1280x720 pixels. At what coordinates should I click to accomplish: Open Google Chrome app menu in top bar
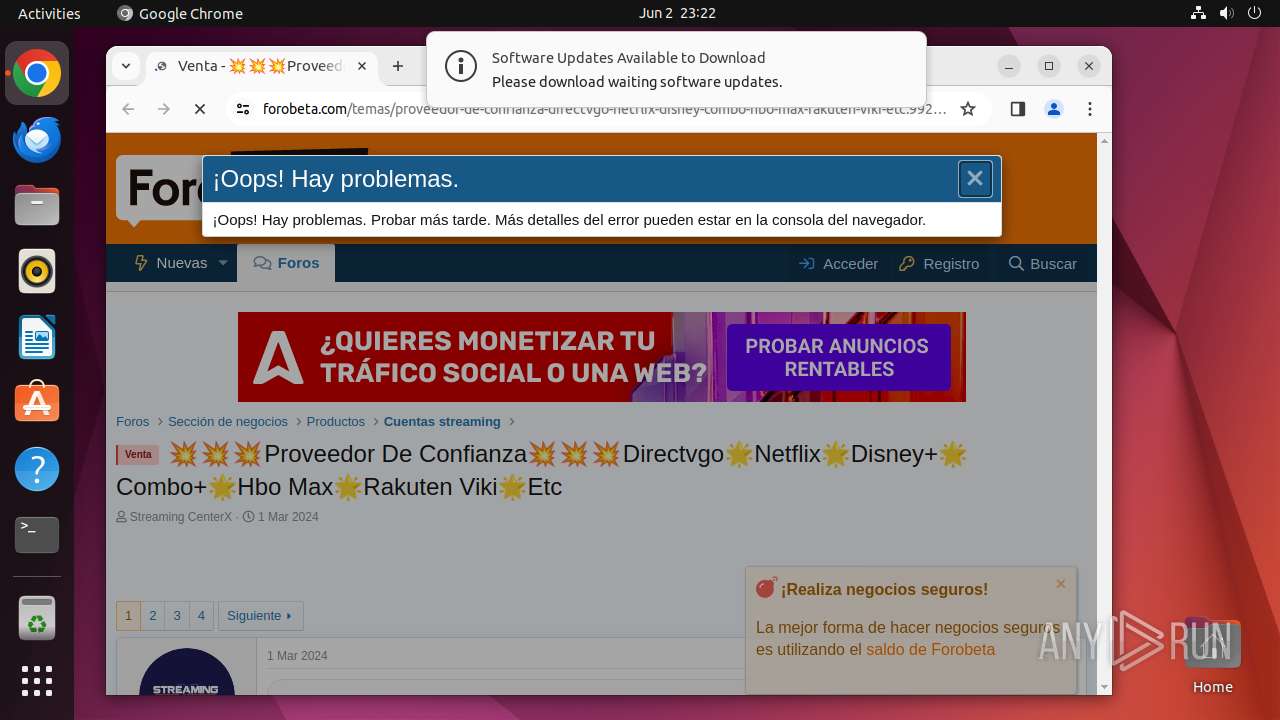pyautogui.click(x=180, y=13)
